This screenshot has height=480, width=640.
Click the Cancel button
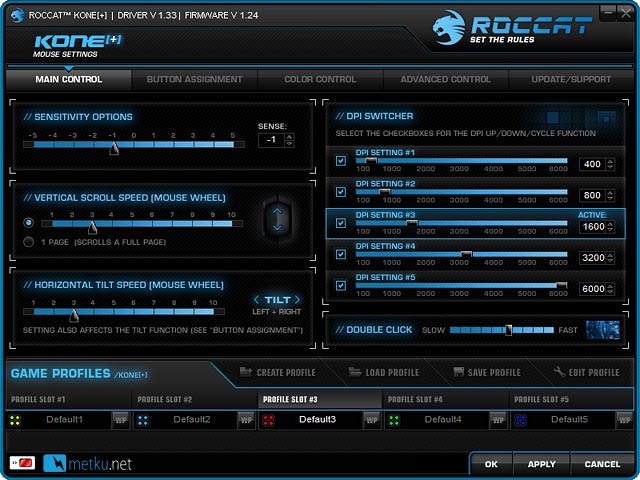pos(602,464)
